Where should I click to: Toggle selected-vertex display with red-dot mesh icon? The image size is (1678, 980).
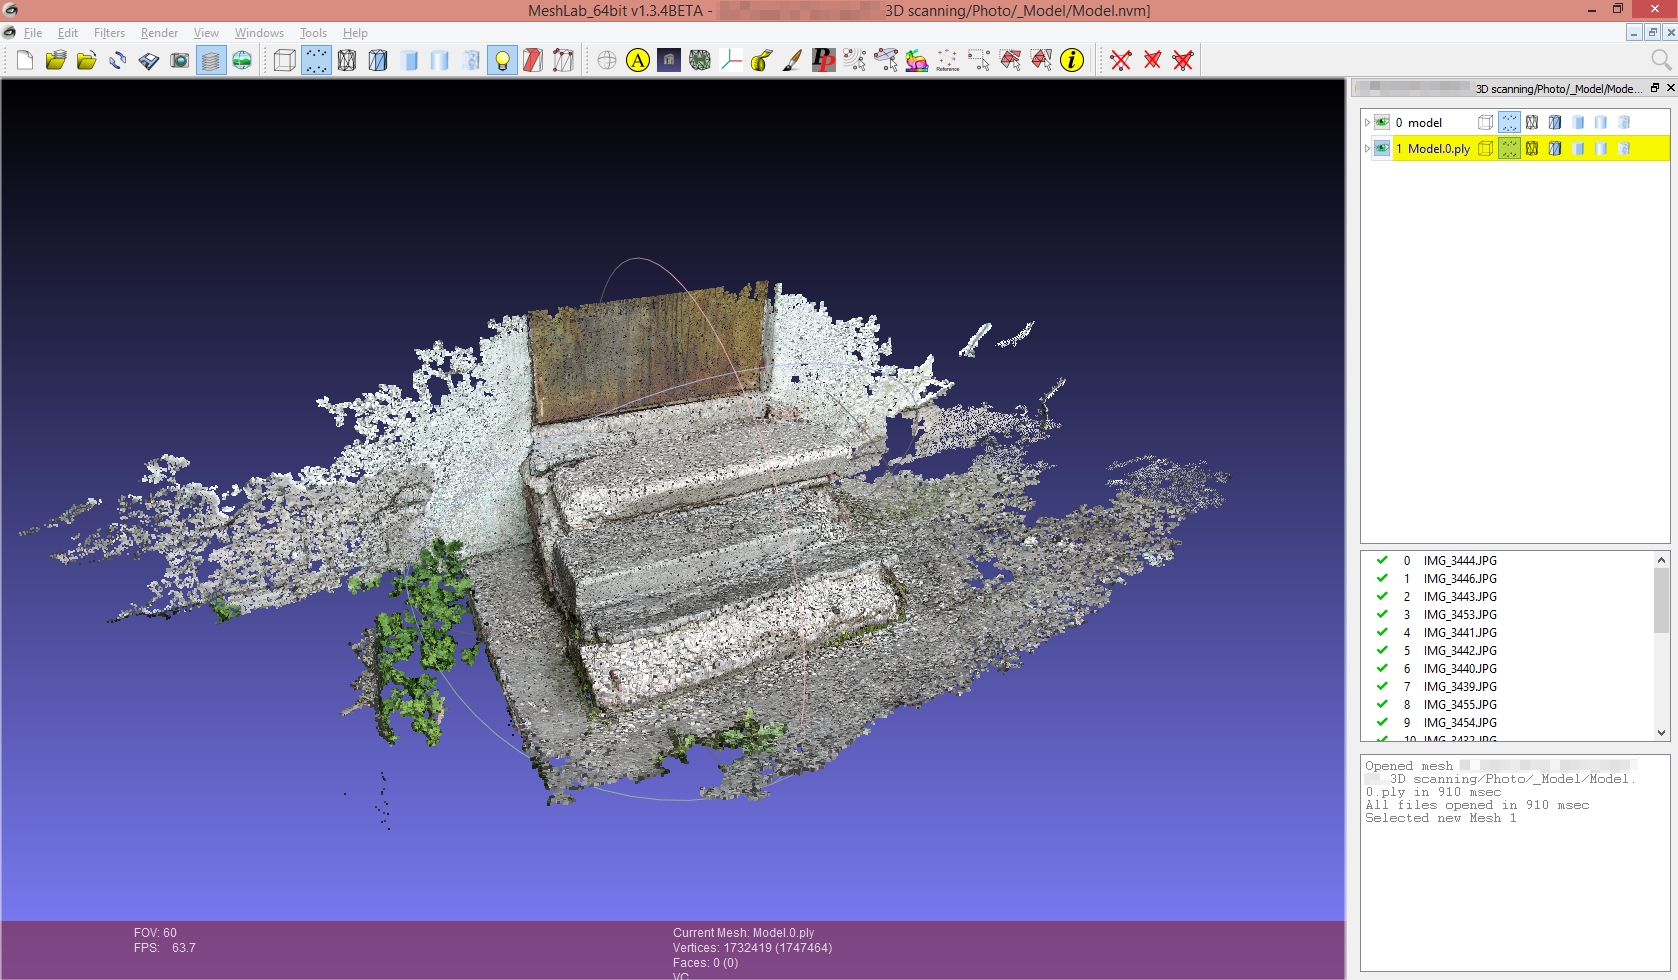coord(564,61)
